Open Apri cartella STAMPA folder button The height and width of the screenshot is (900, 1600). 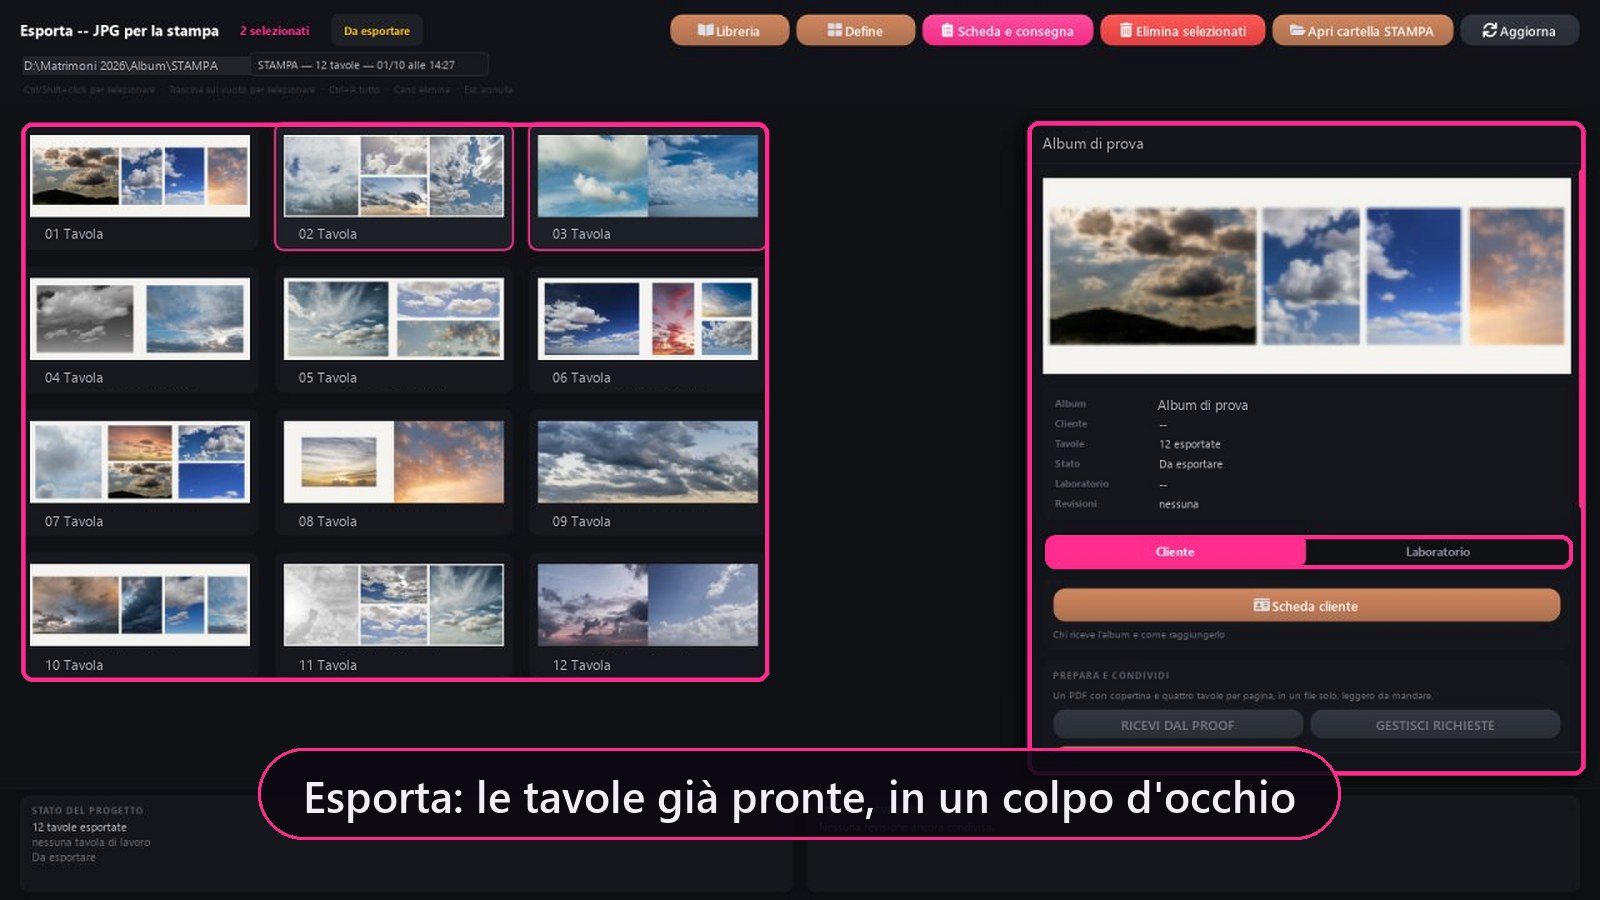tap(1362, 31)
